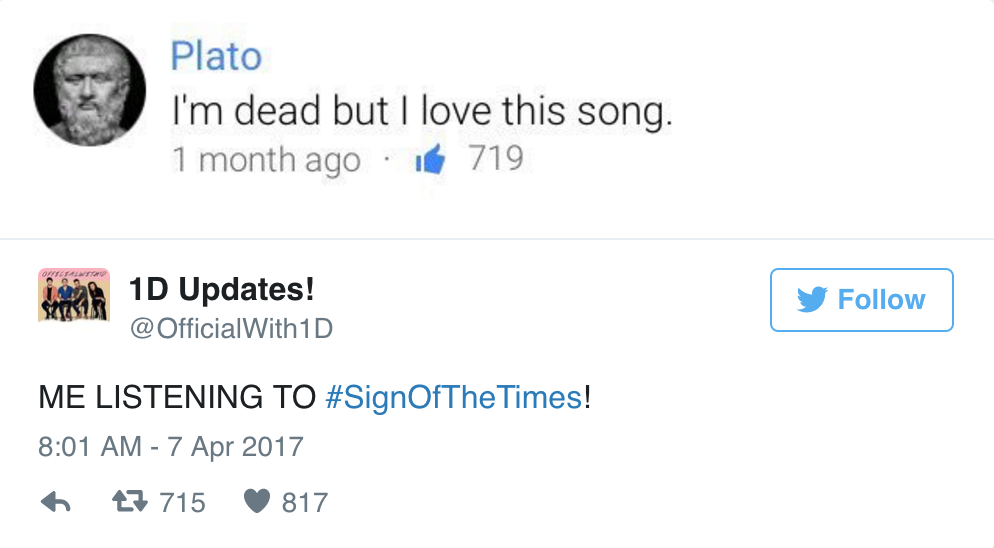
Task: Select the "I'm dead but I love this song." comment
Action: point(420,111)
